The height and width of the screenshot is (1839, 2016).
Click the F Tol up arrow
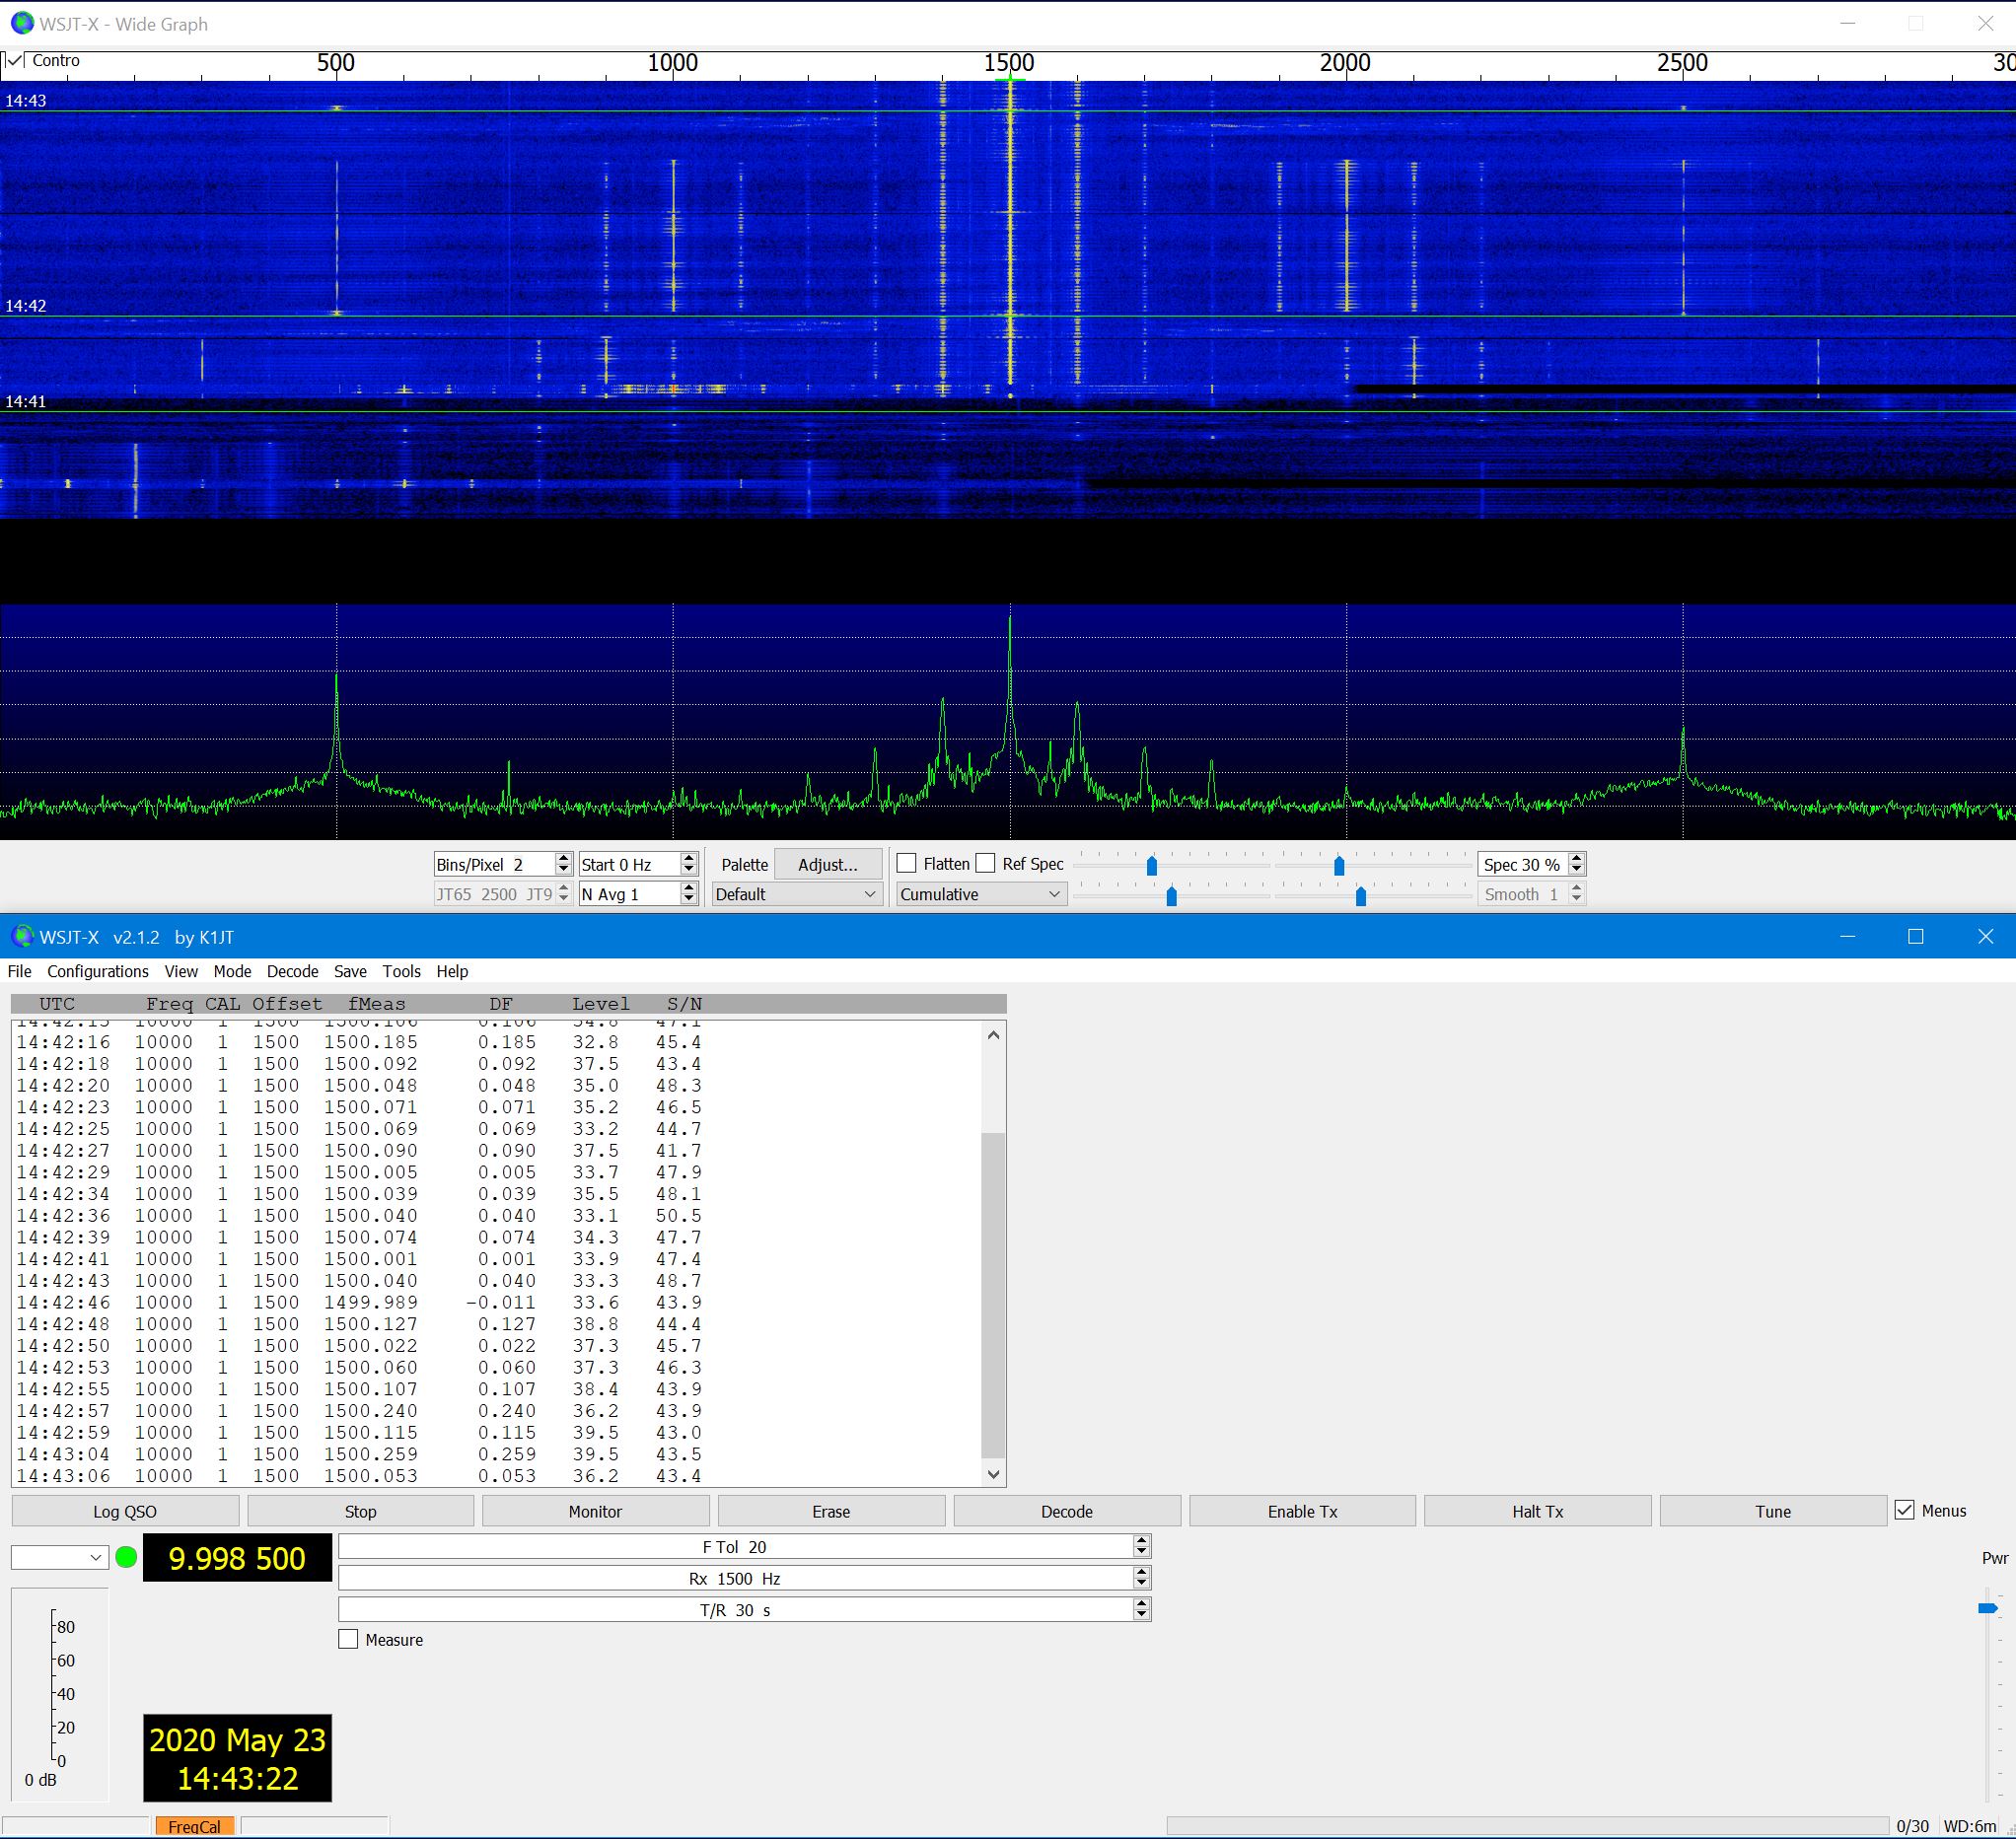click(1141, 1541)
